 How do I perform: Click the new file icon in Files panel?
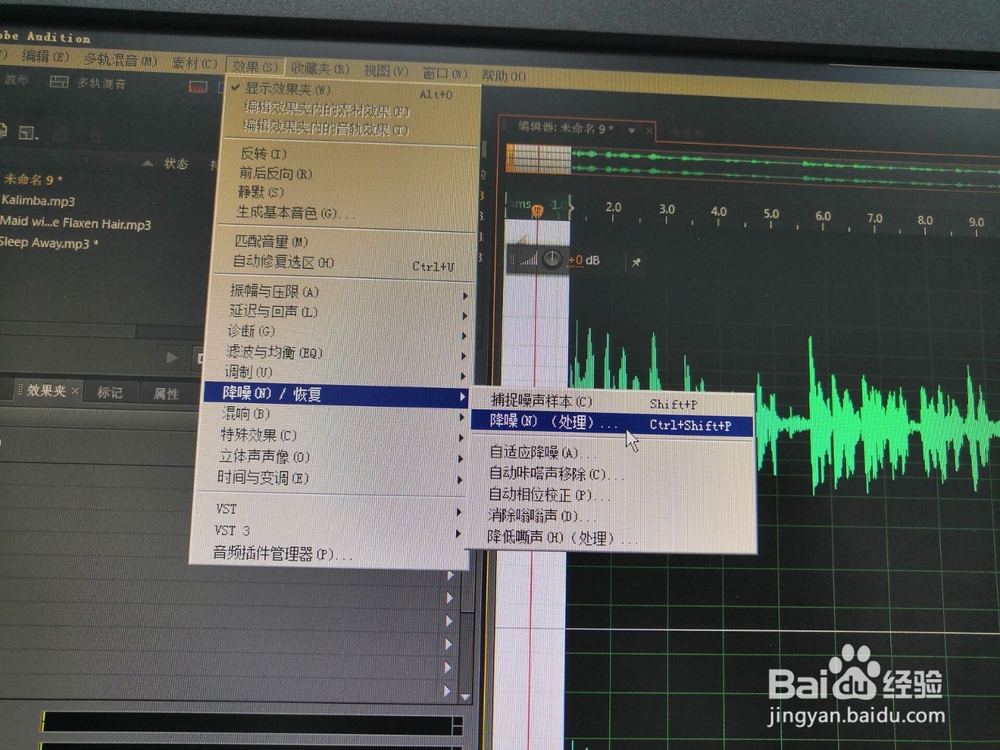pyautogui.click(x=28, y=133)
